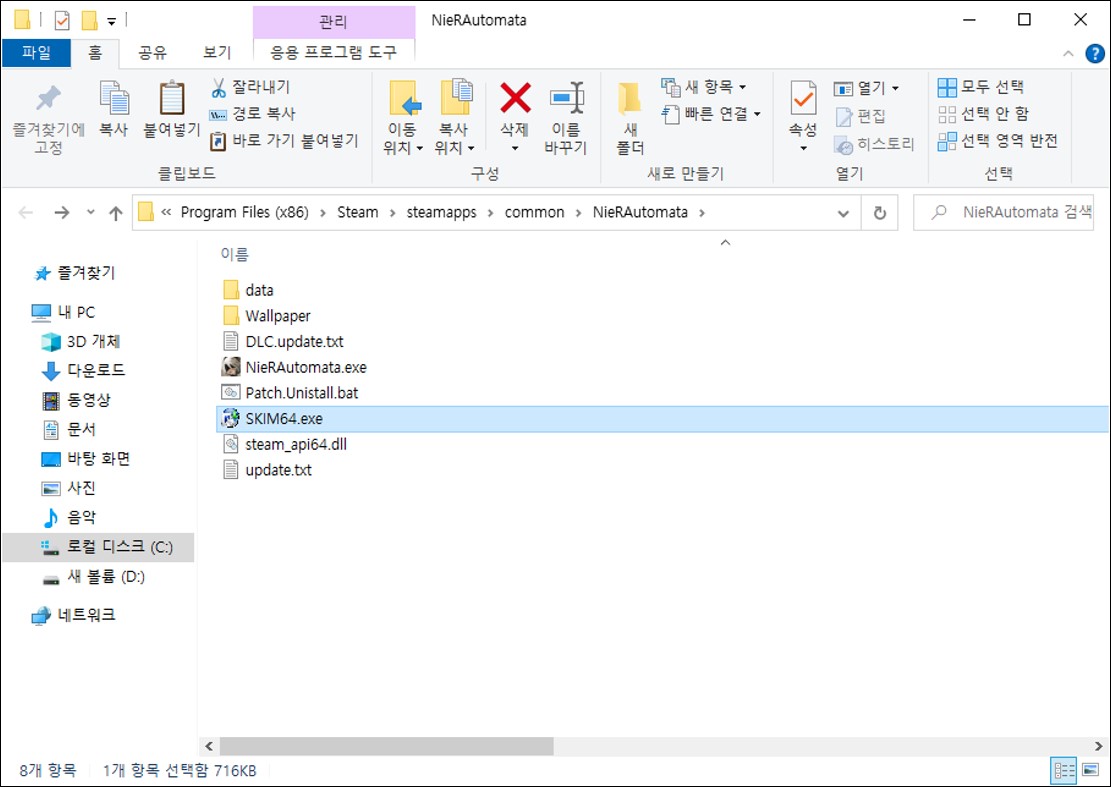This screenshot has height=787, width=1111.
Task: Click the Refresh button in address bar
Action: [x=879, y=213]
